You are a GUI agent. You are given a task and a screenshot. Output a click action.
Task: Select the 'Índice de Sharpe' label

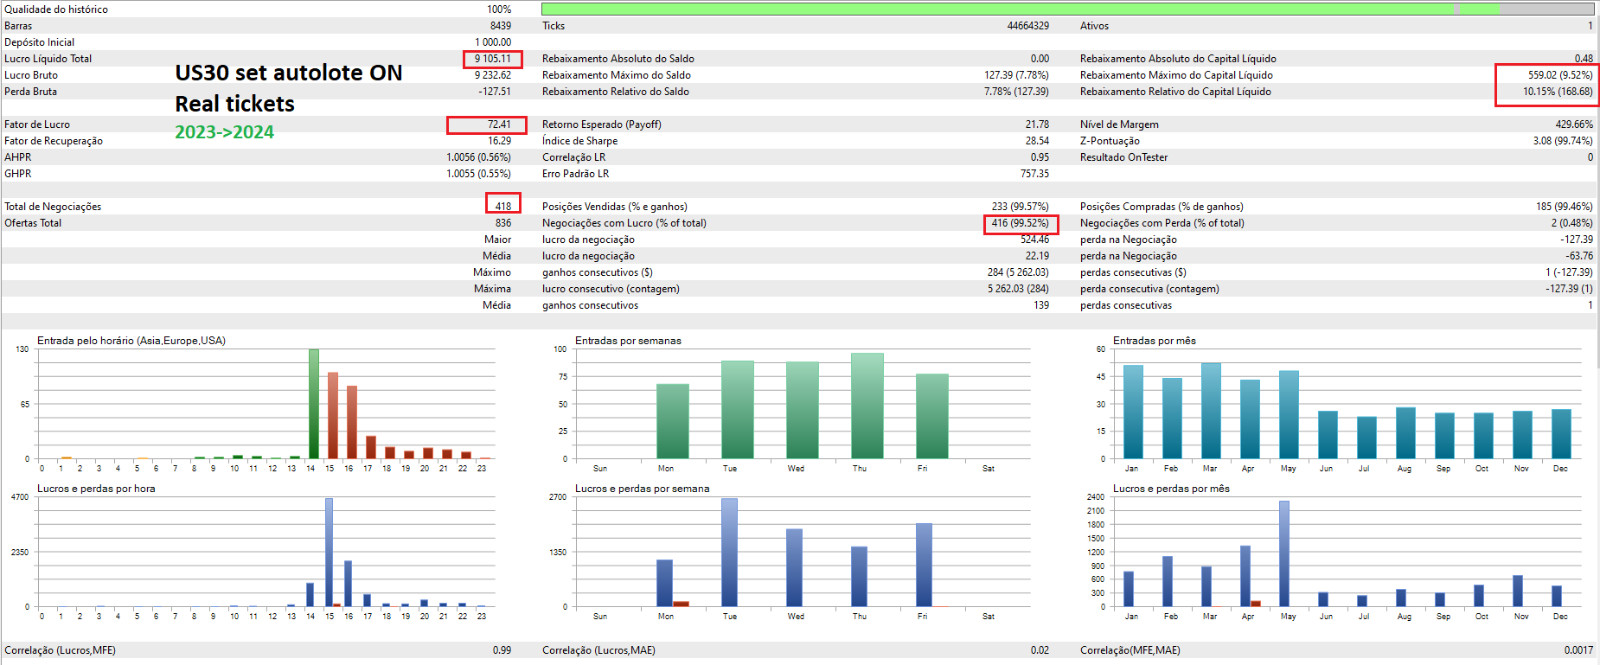tap(580, 141)
